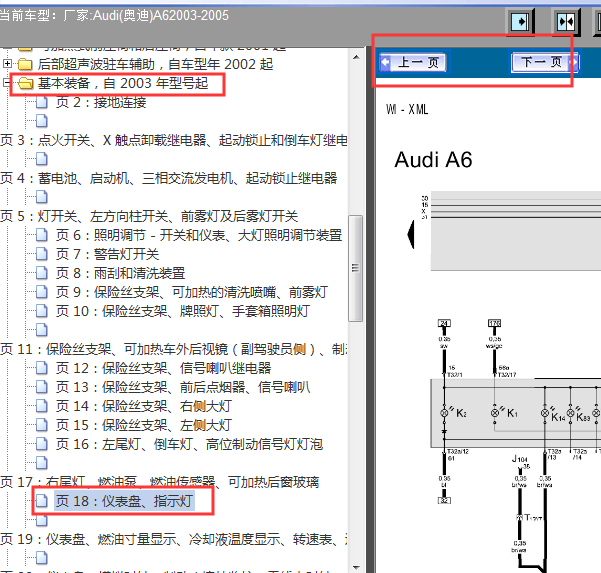Open 页 8：雨刮和清洗装置

pos(120,273)
